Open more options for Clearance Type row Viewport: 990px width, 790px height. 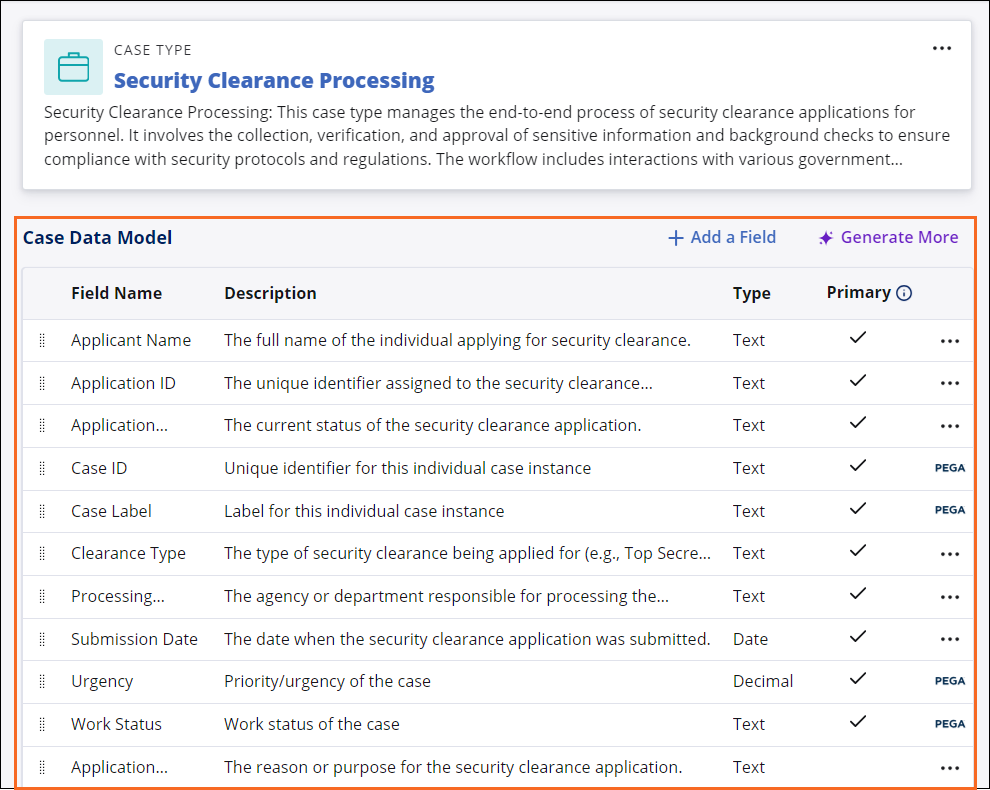pos(949,554)
